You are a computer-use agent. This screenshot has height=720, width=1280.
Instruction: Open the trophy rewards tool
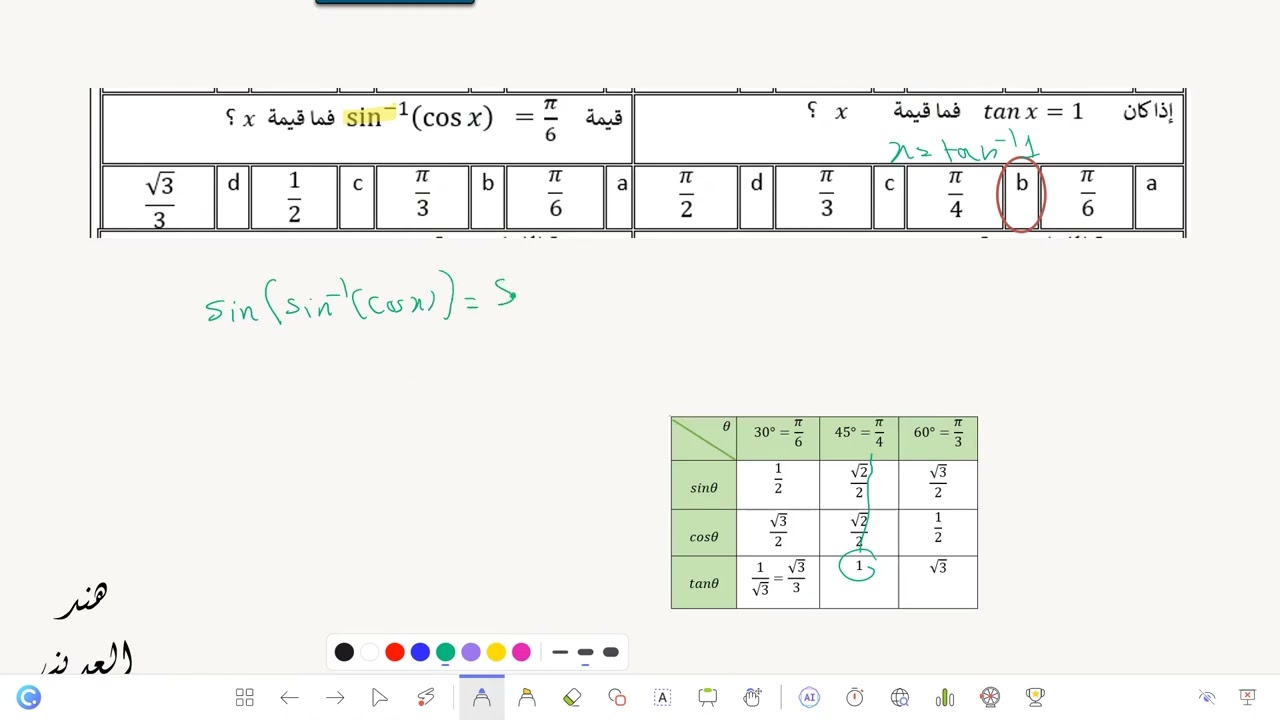pos(1035,698)
